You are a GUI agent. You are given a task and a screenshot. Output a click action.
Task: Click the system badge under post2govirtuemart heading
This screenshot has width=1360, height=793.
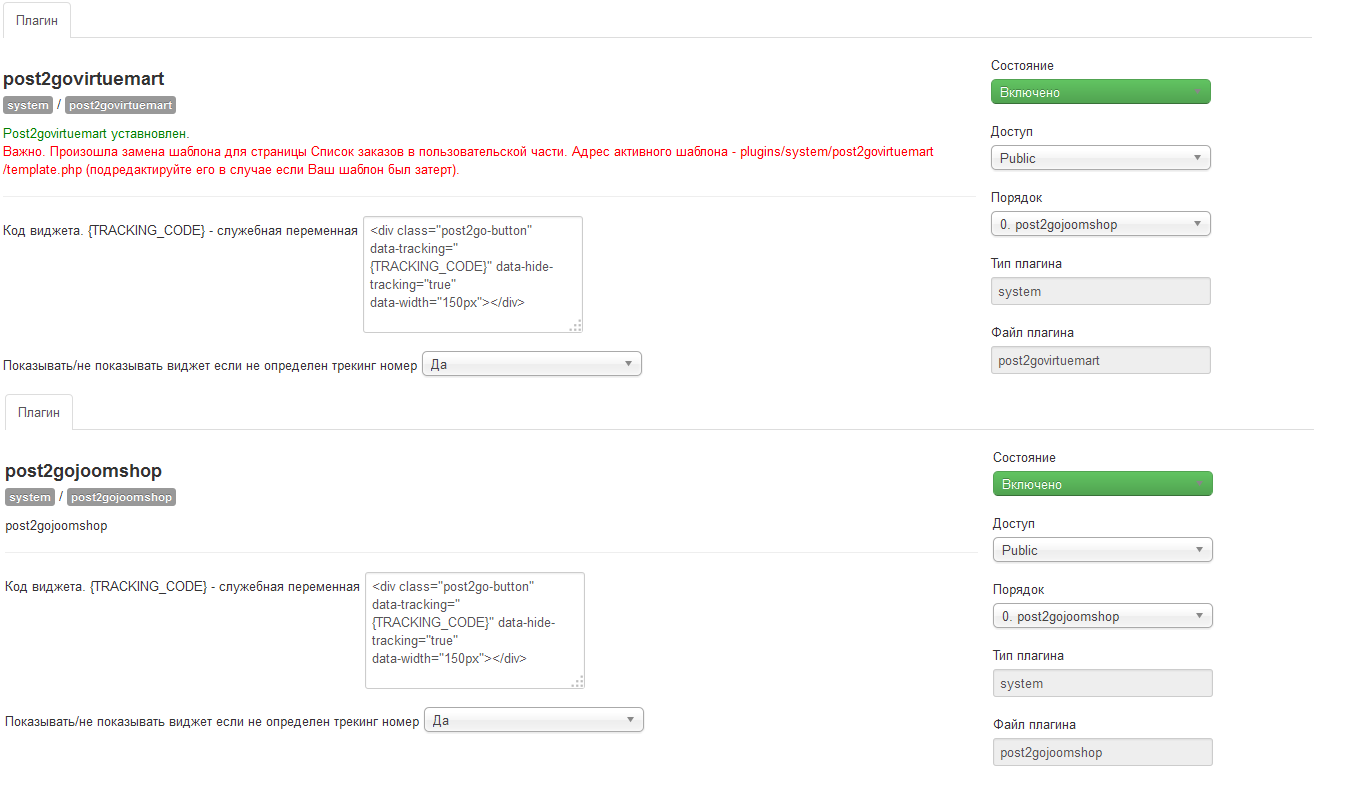click(28, 105)
